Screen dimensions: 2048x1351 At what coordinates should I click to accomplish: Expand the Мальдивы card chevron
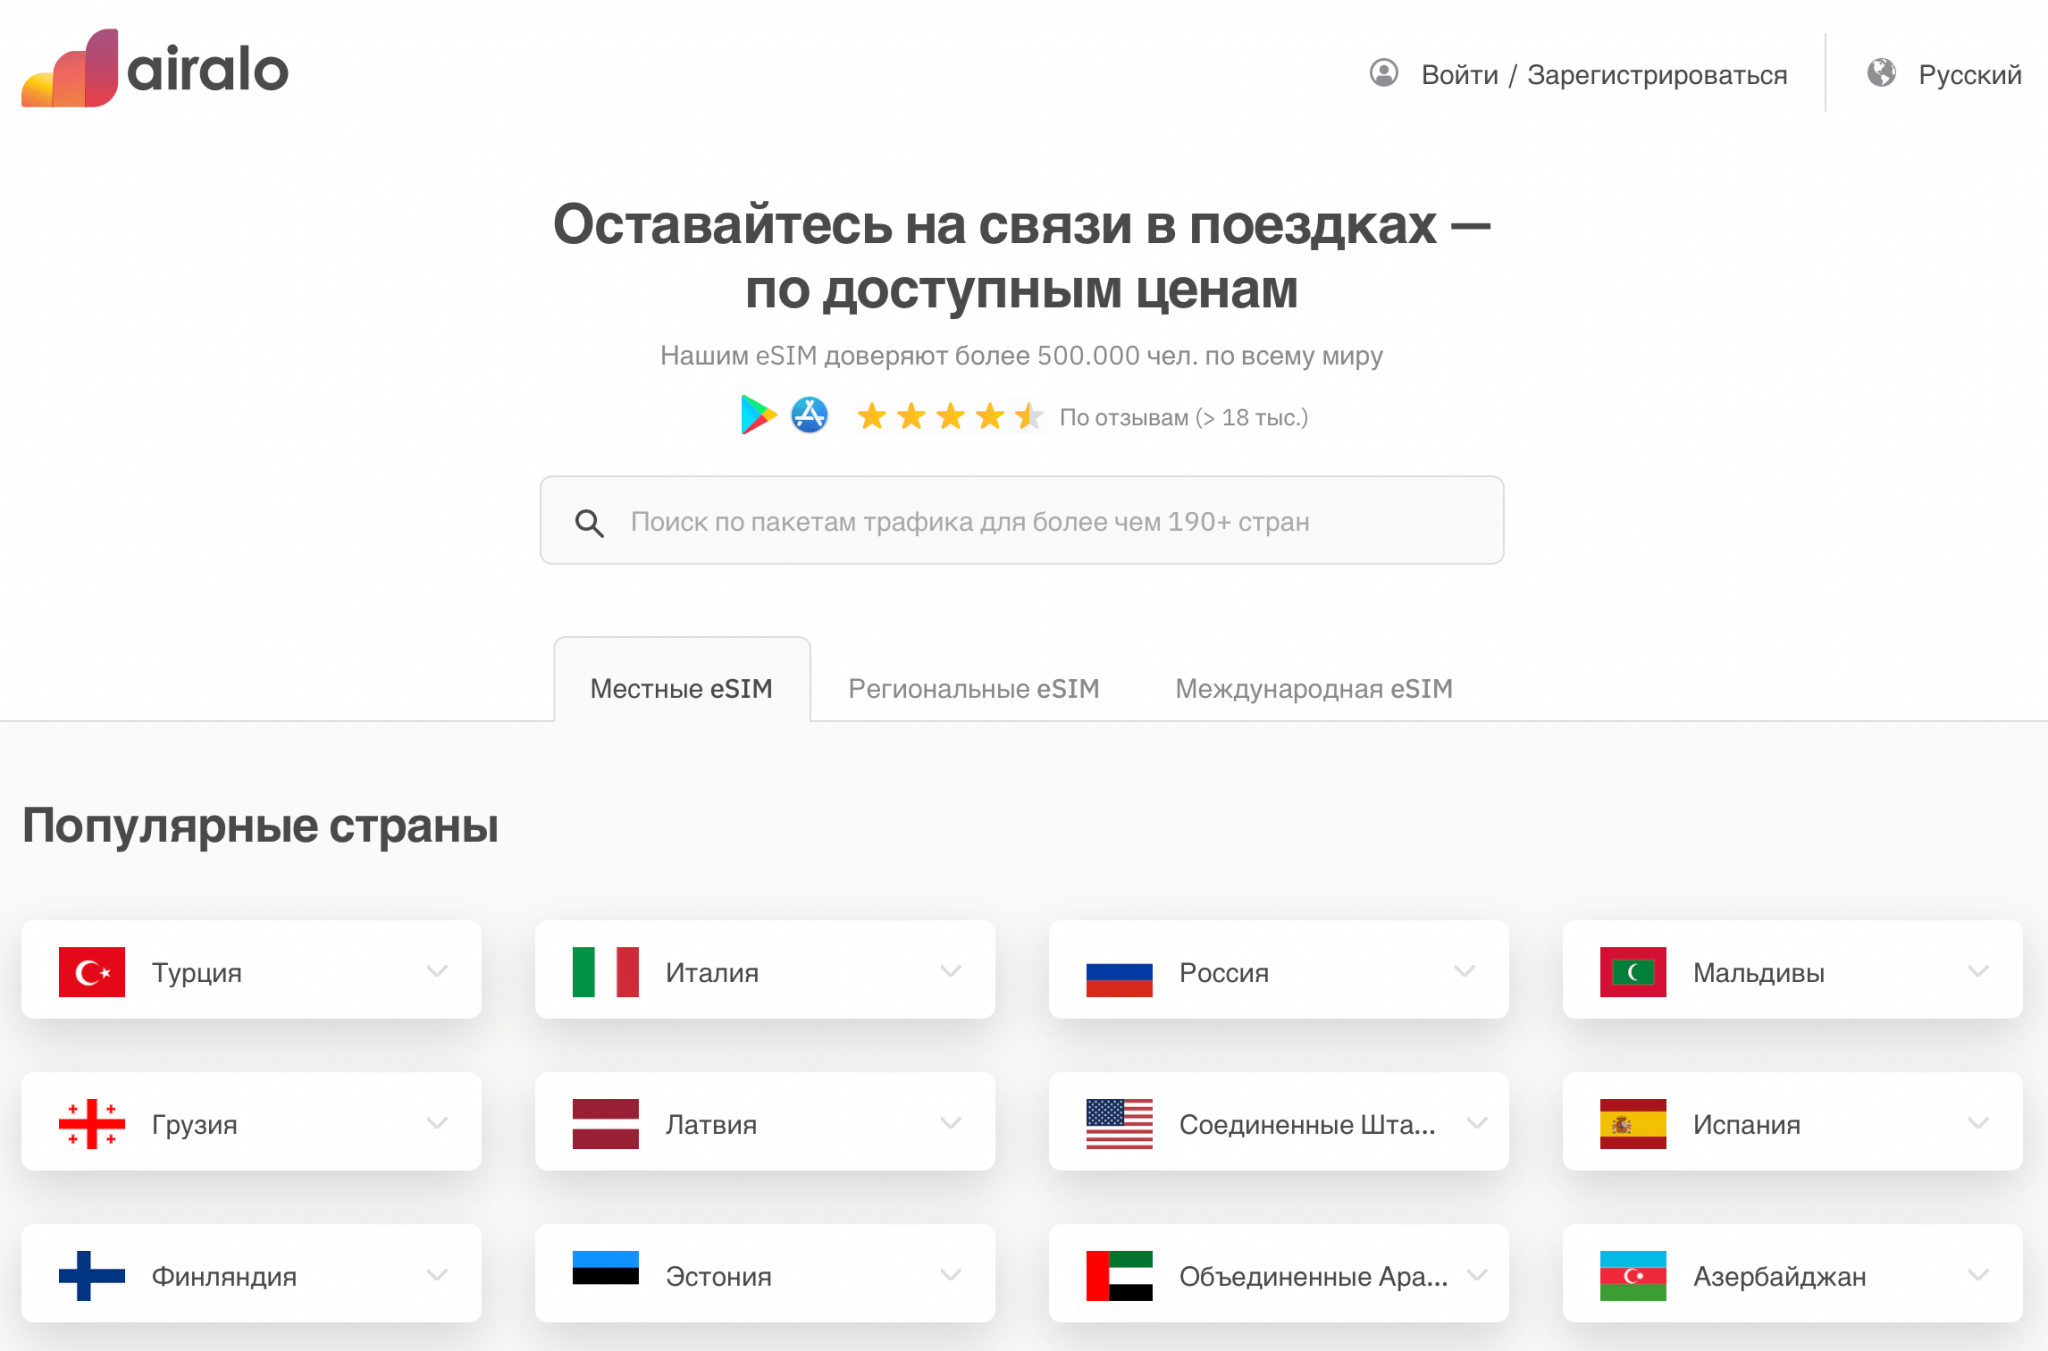(1978, 971)
